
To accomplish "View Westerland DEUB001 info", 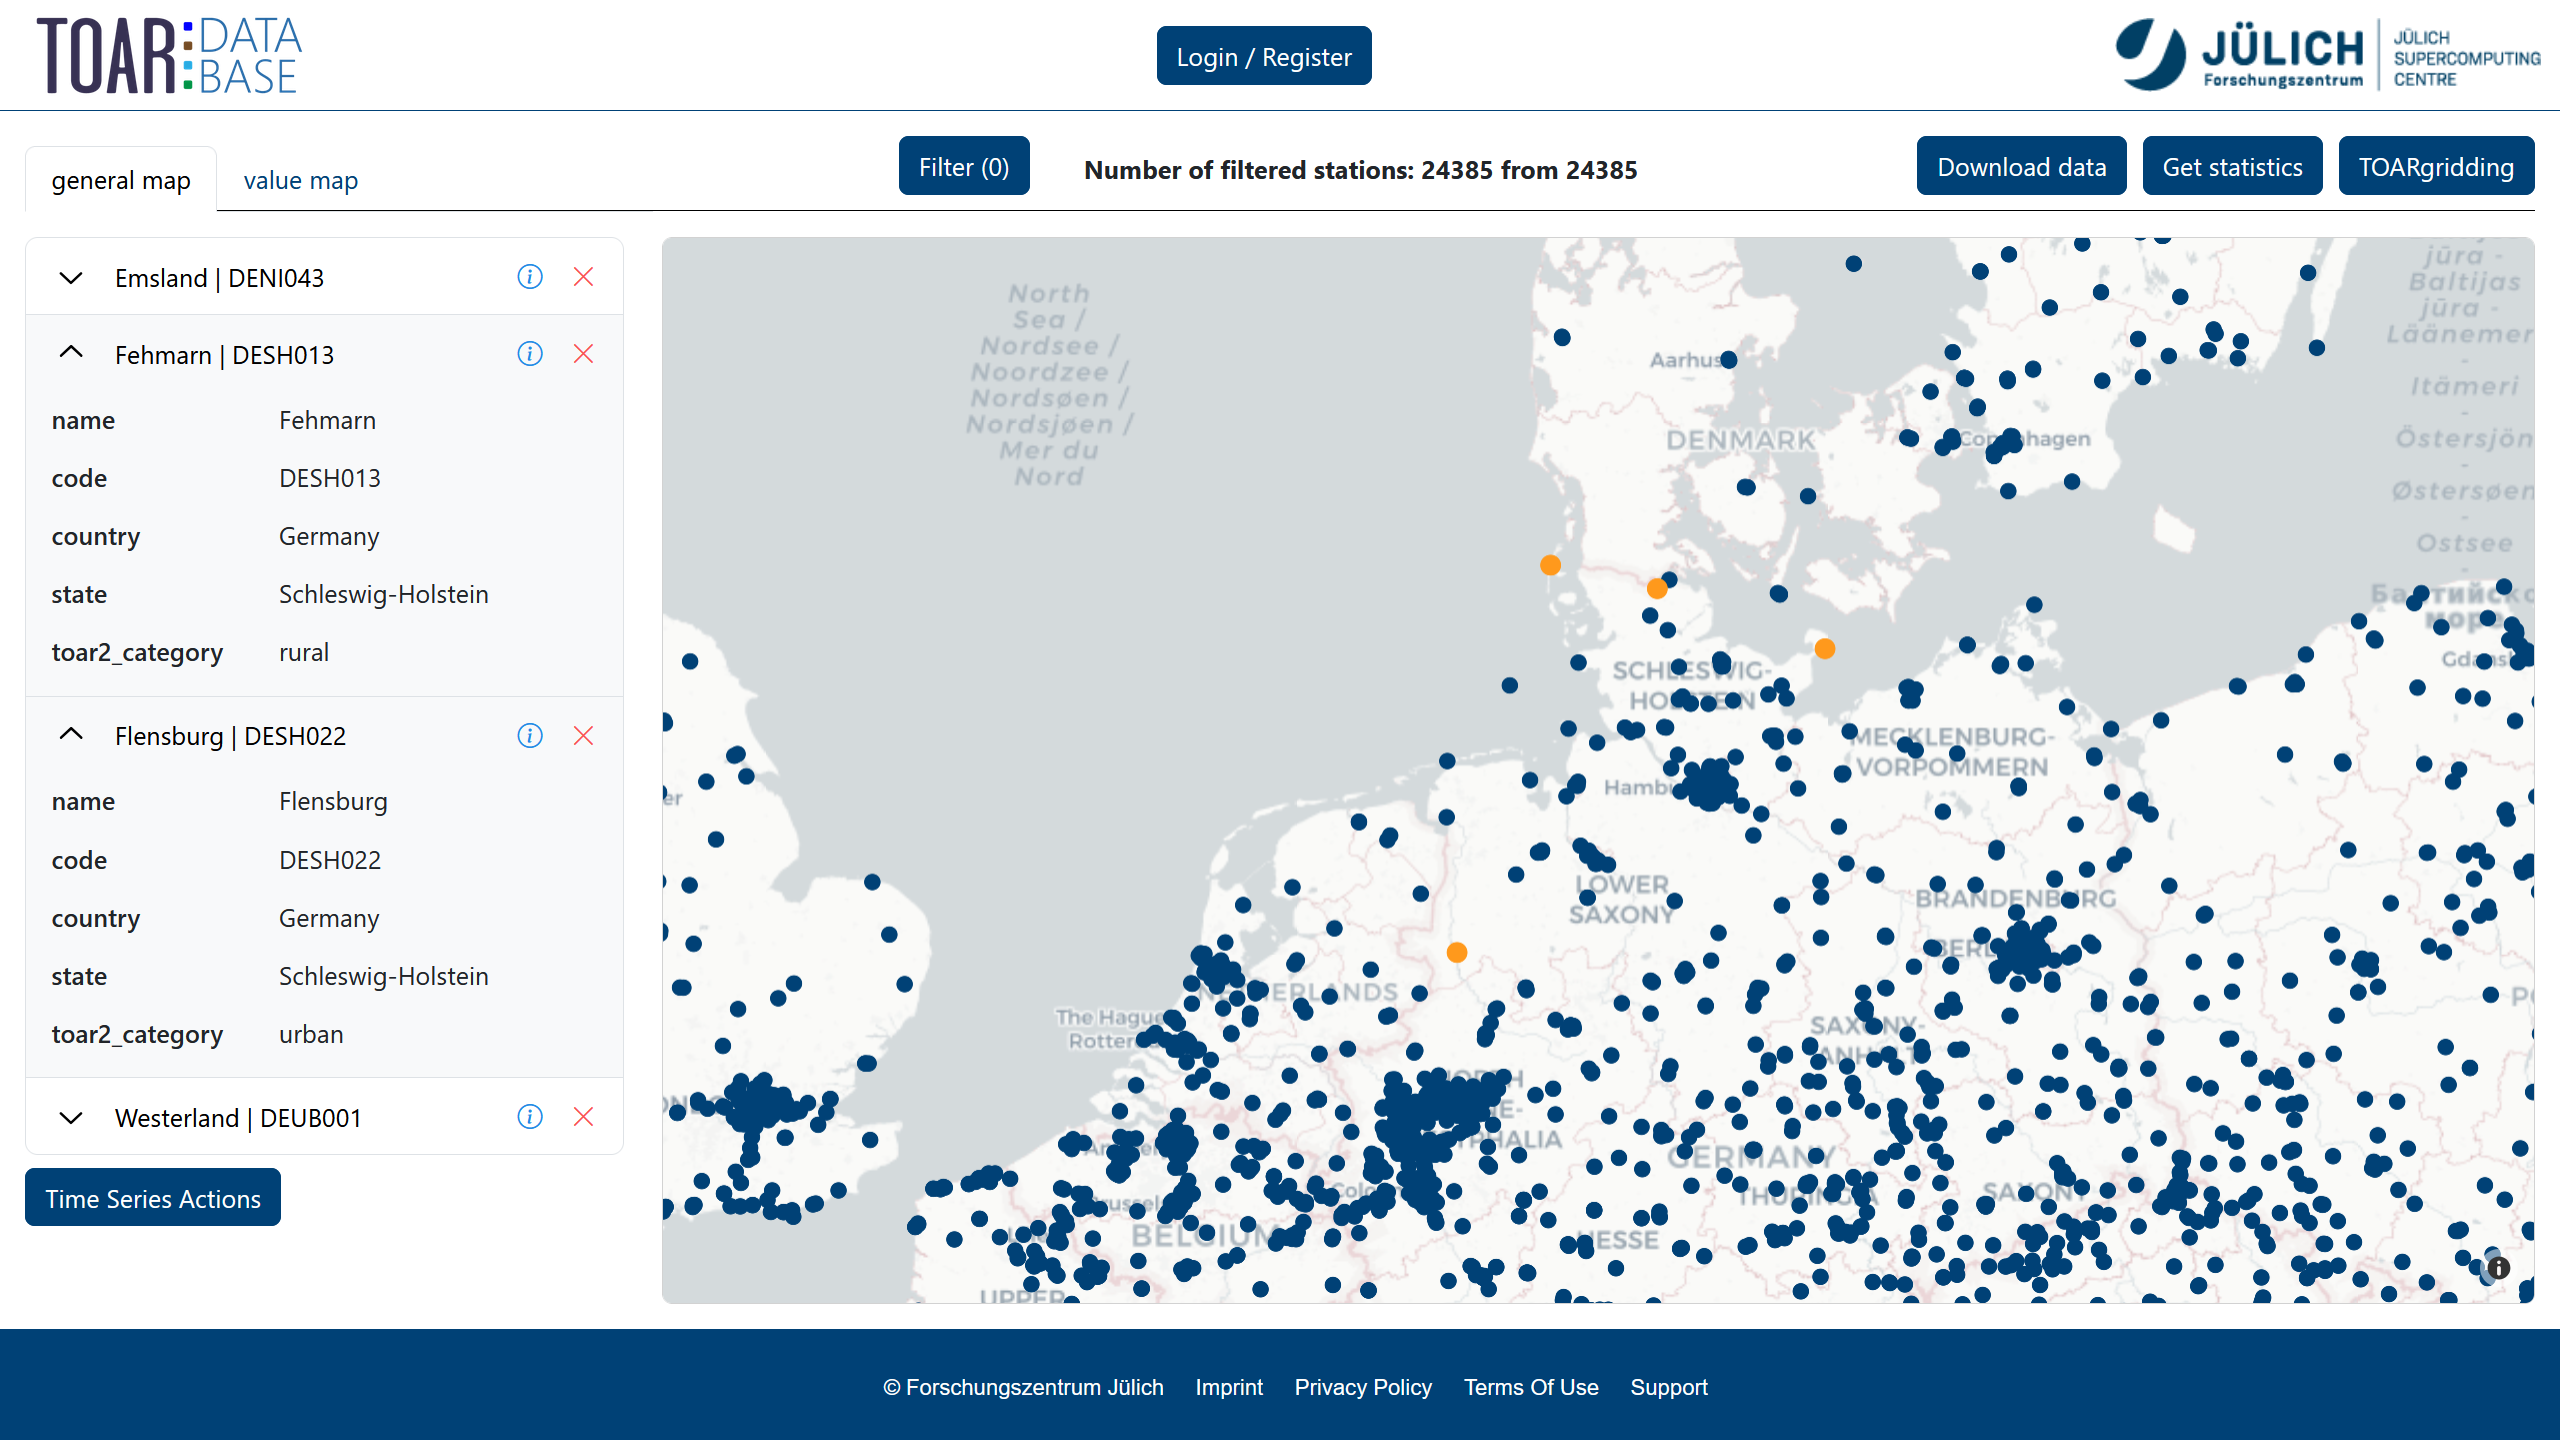I will [x=530, y=1117].
